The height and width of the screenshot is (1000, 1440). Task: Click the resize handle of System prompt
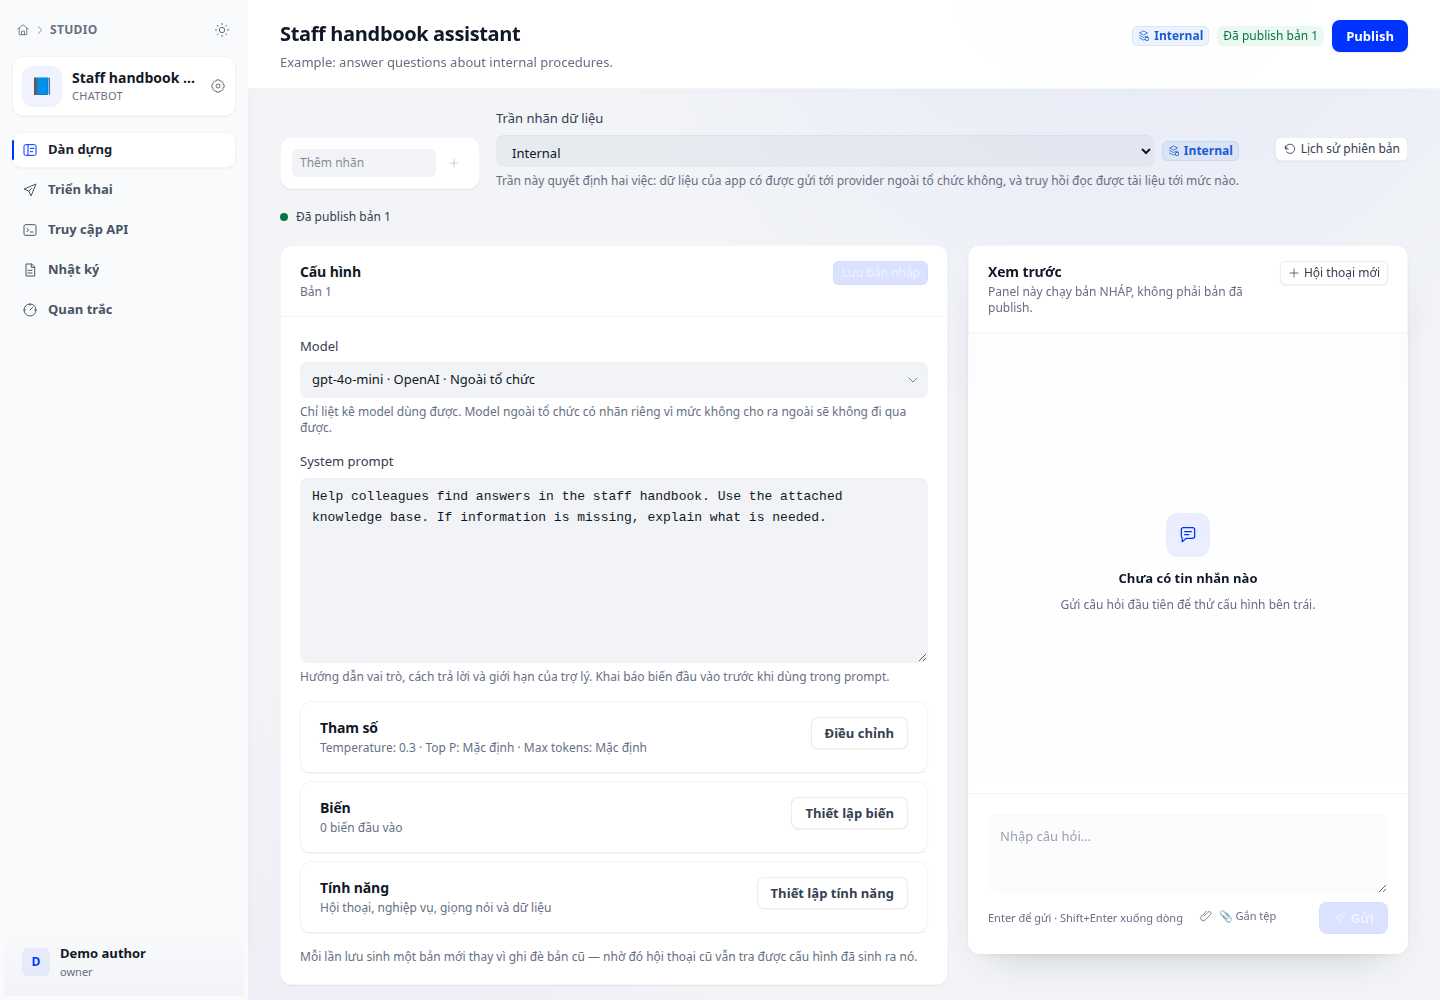pos(922,656)
